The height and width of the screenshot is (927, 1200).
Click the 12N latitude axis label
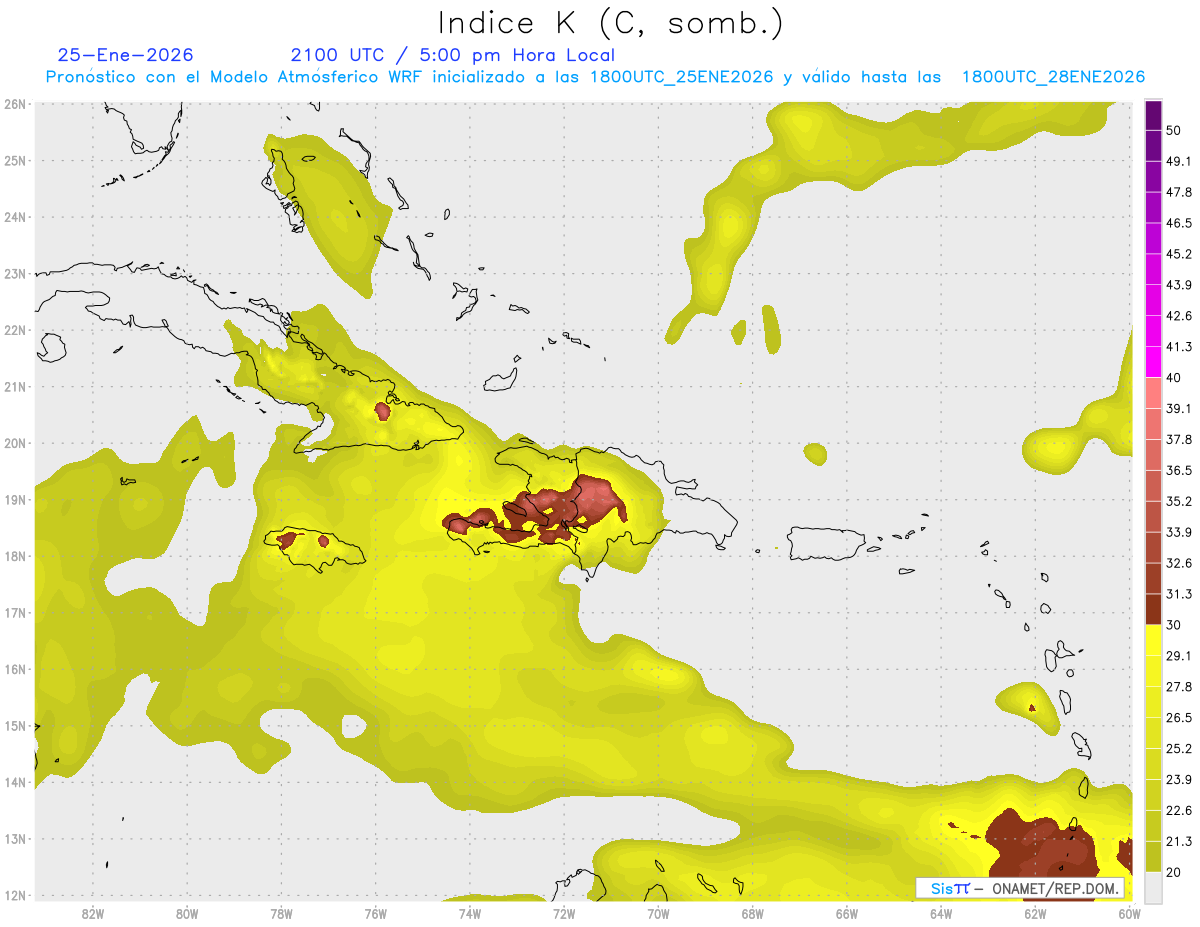(x=15, y=895)
